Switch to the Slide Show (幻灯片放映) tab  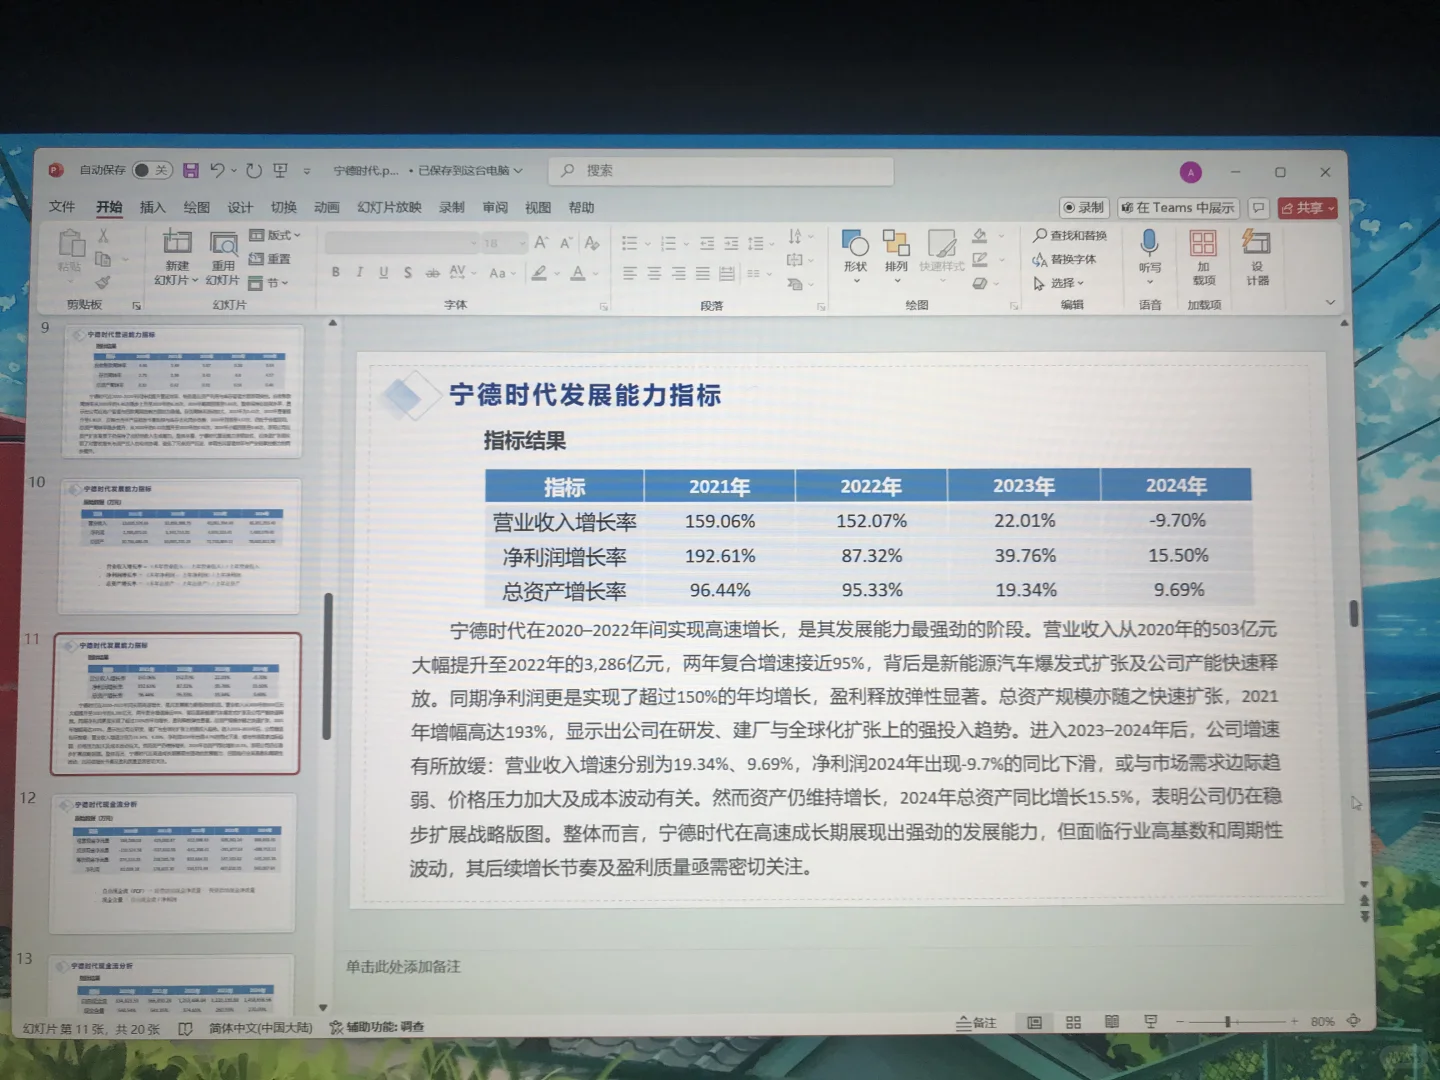pyautogui.click(x=389, y=207)
